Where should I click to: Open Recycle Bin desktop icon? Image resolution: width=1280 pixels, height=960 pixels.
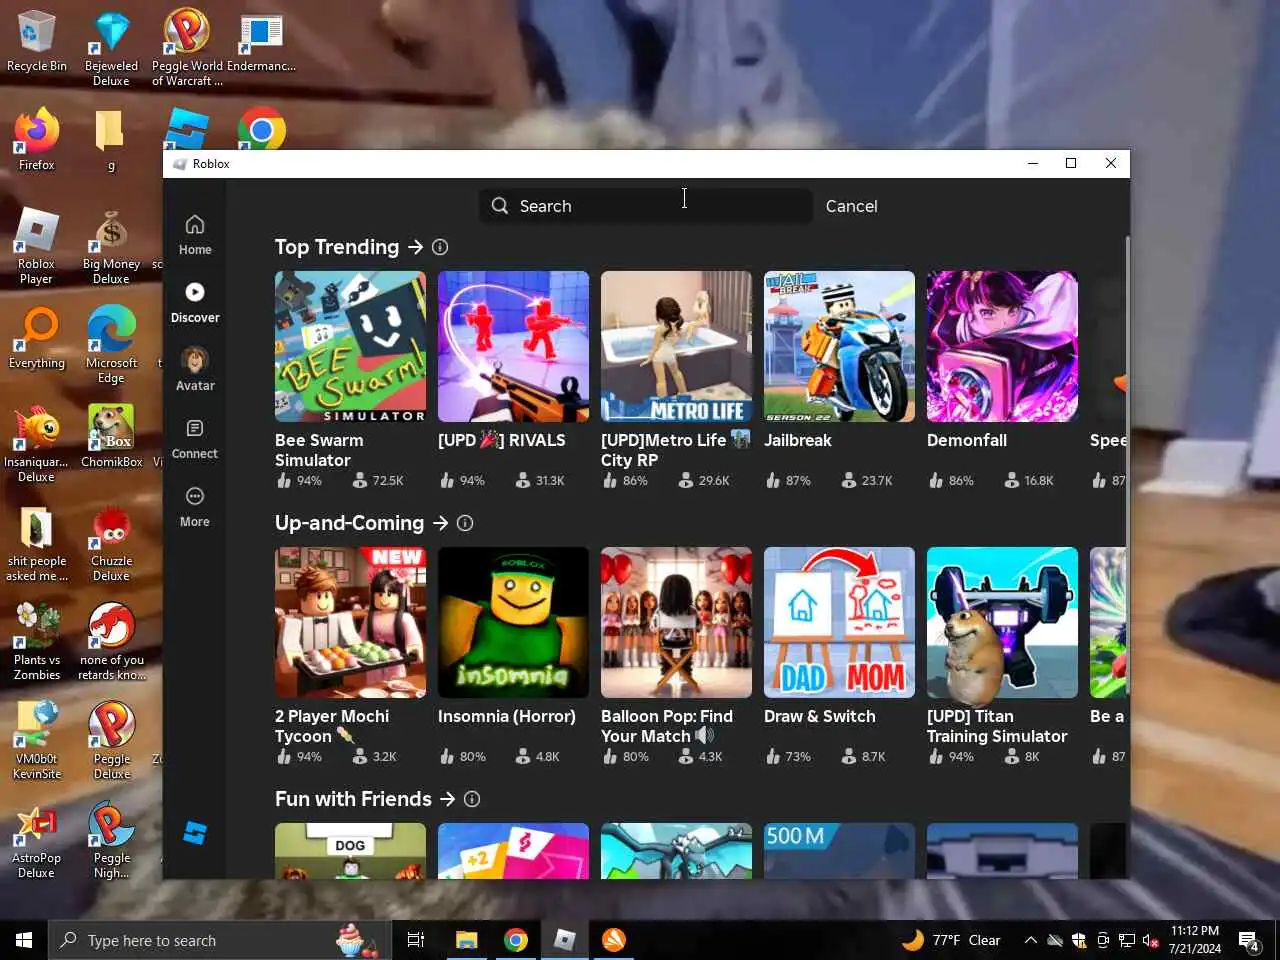point(37,41)
